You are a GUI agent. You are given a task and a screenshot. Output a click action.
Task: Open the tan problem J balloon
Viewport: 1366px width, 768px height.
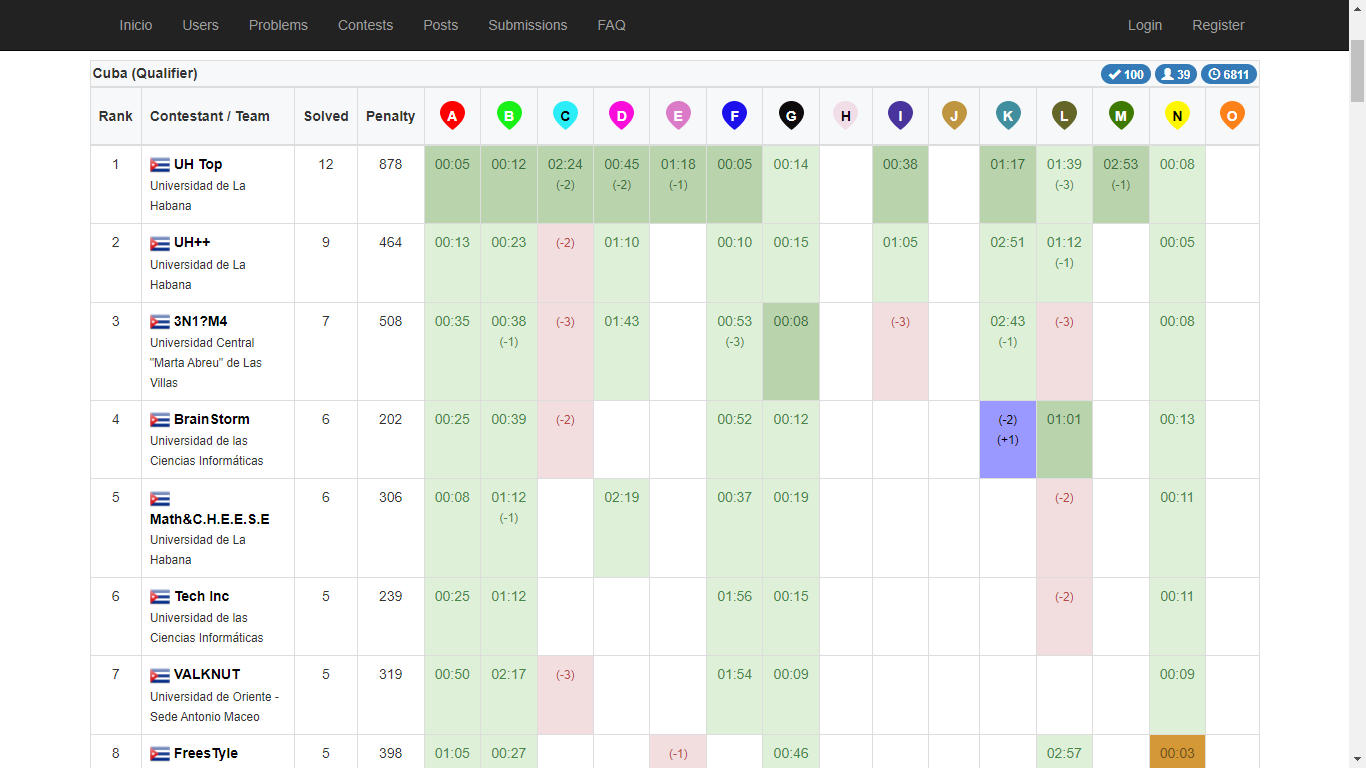pyautogui.click(x=954, y=116)
